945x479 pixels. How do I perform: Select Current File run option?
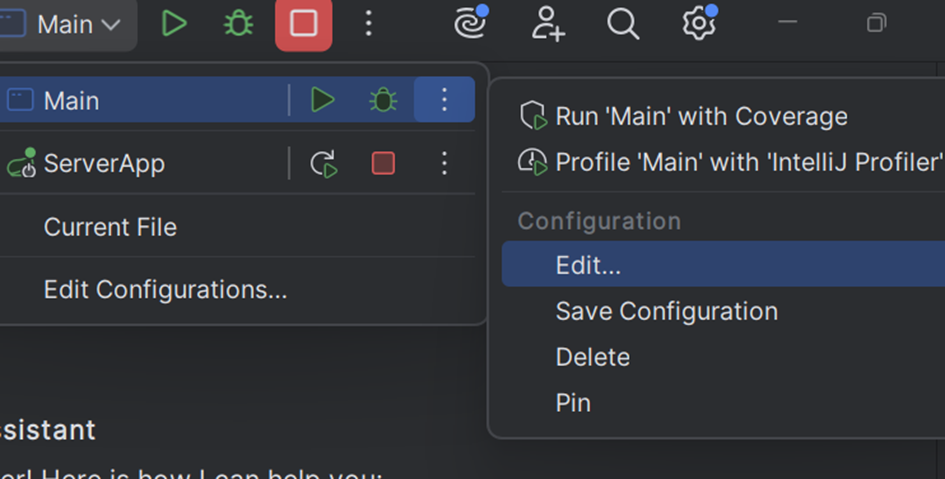pyautogui.click(x=110, y=227)
